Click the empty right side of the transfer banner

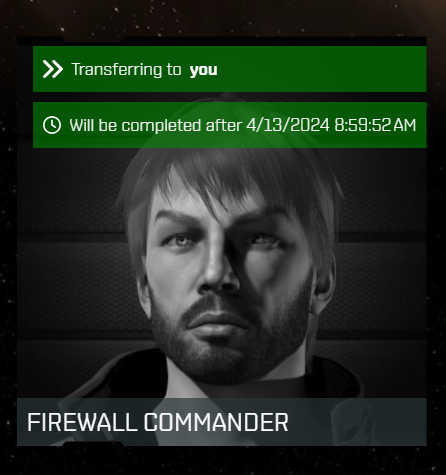click(320, 69)
